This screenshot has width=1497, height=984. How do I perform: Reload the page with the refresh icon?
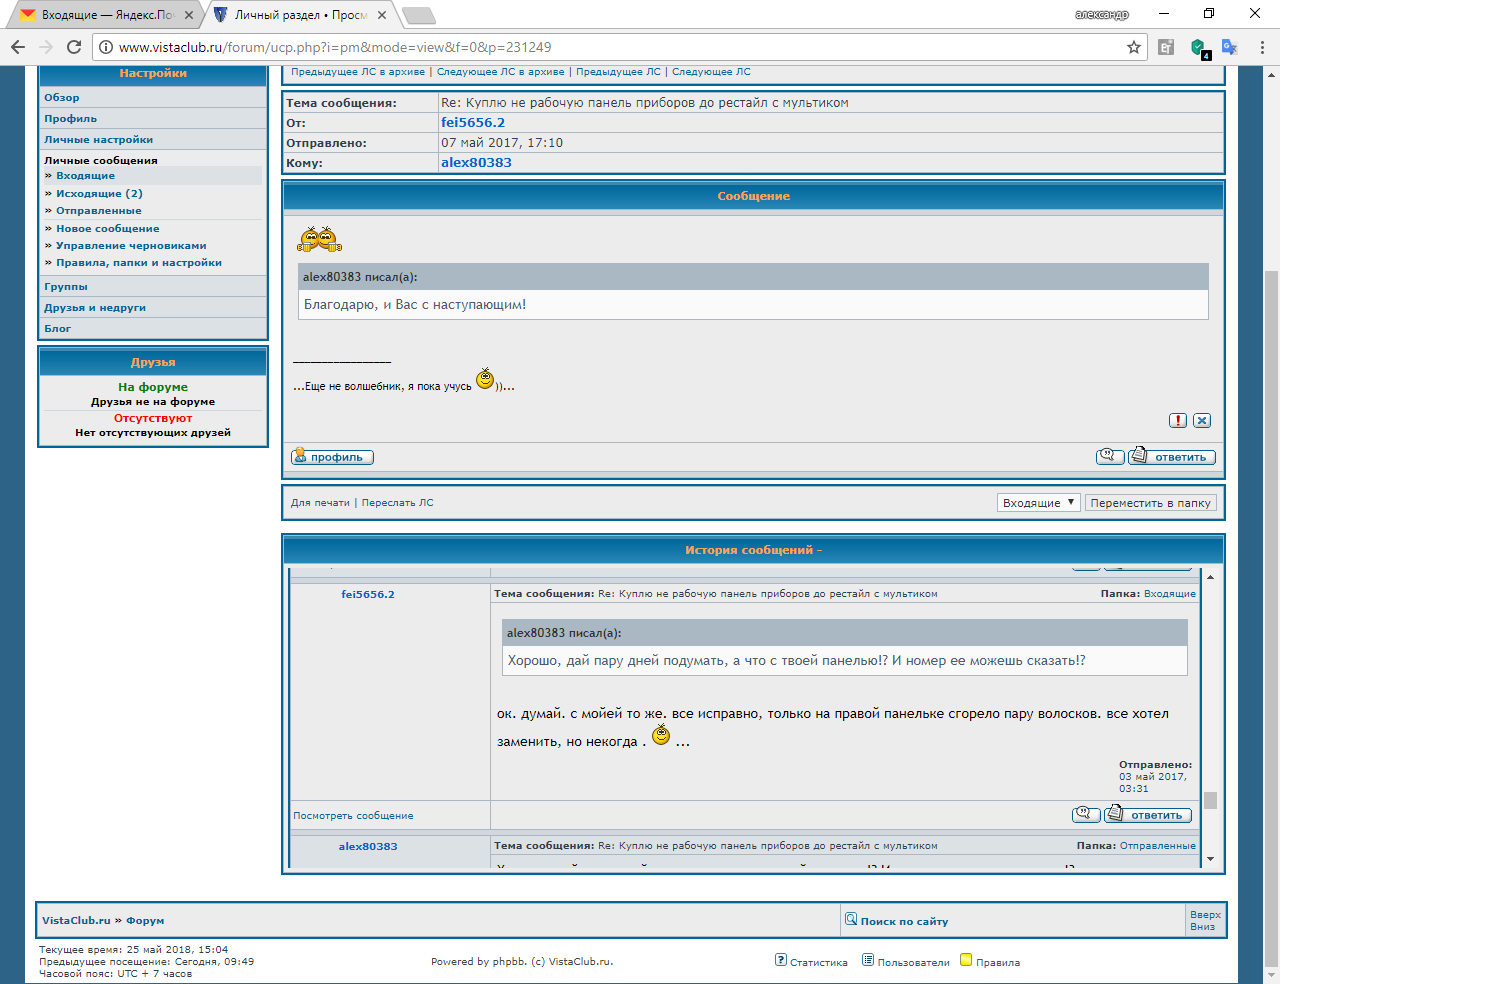(74, 47)
